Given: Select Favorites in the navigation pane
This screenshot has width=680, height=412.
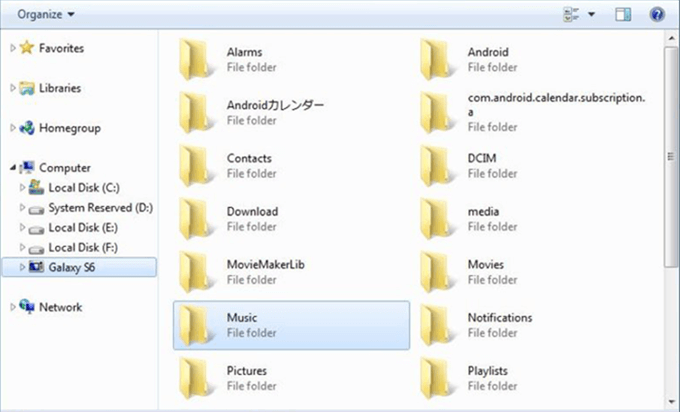Looking at the screenshot, I should (x=60, y=48).
